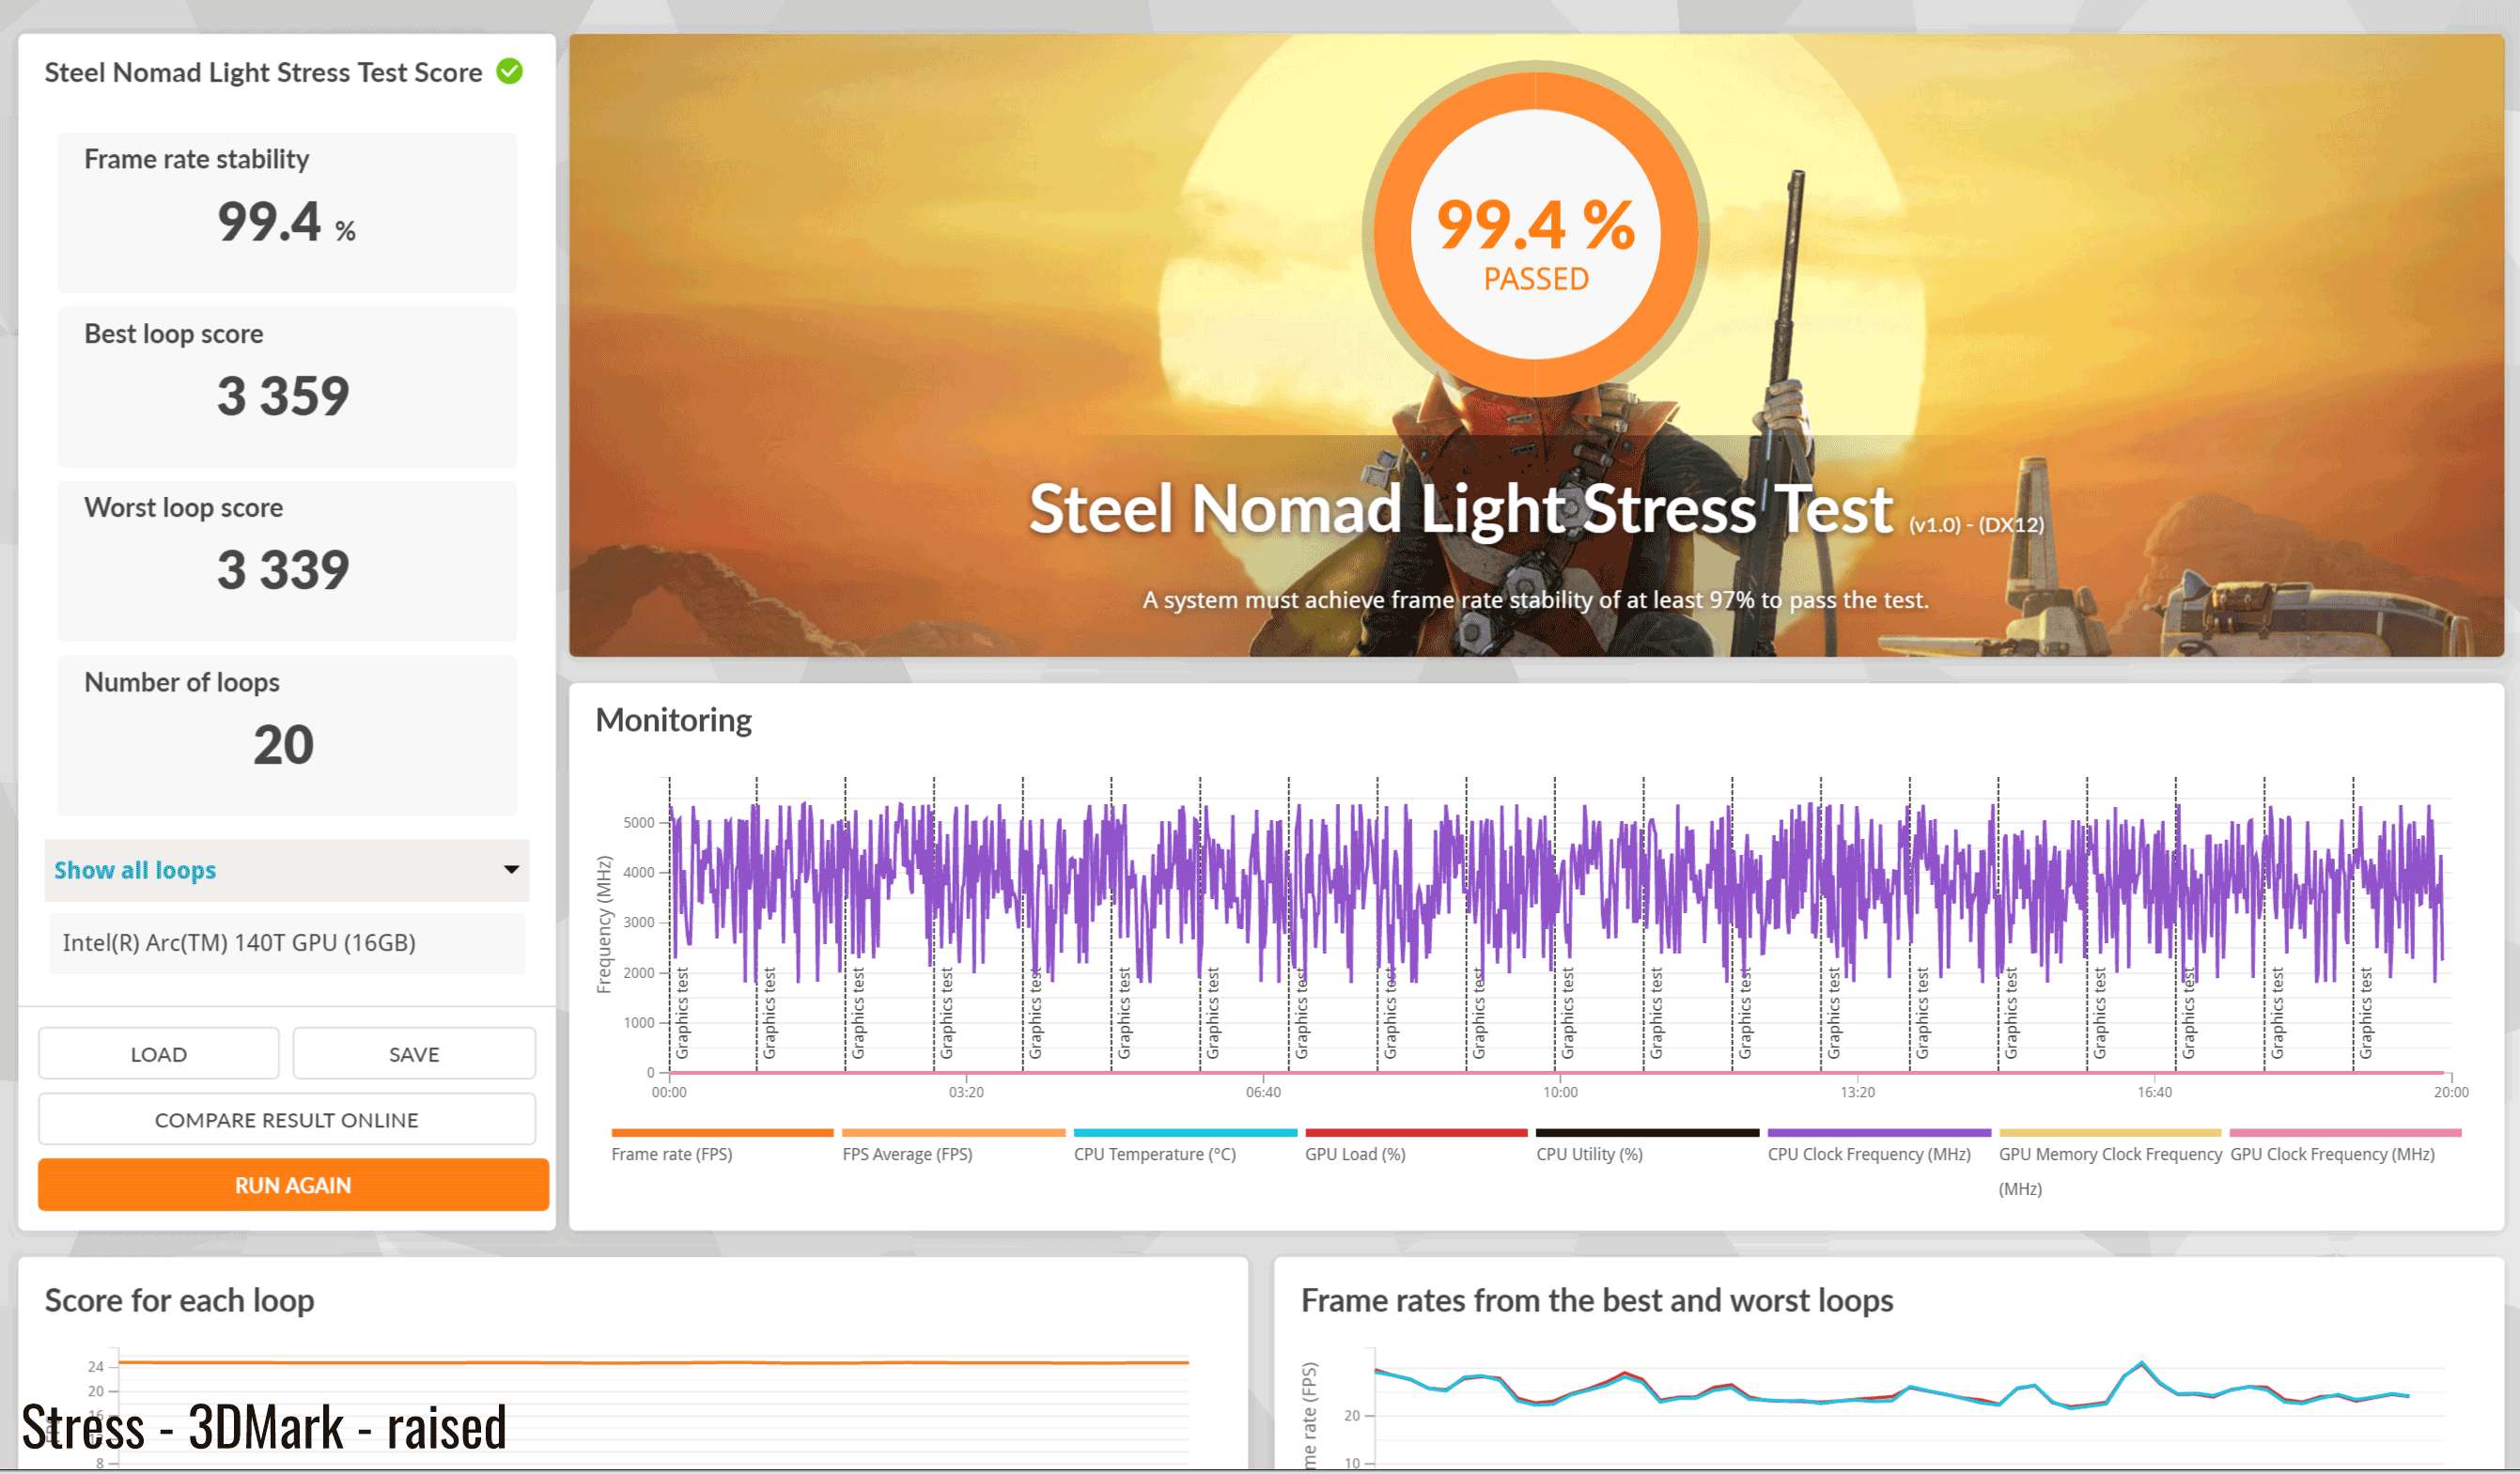This screenshot has width=2520, height=1474.
Task: Click the 97% pass requirement description text
Action: point(1536,600)
